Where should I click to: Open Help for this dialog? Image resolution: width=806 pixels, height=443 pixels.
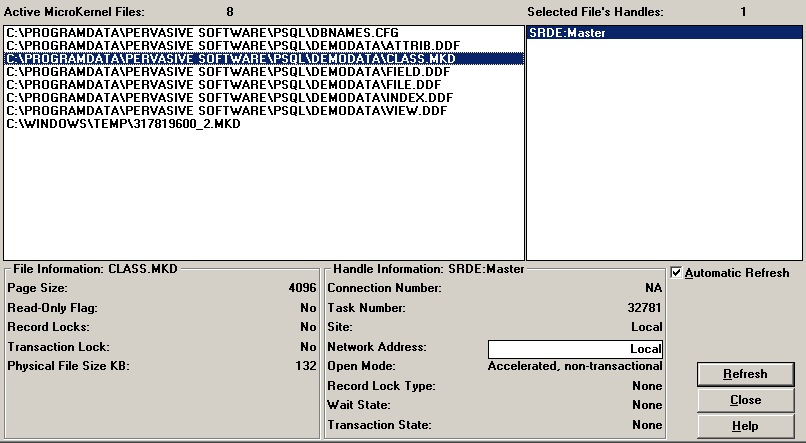tap(745, 426)
